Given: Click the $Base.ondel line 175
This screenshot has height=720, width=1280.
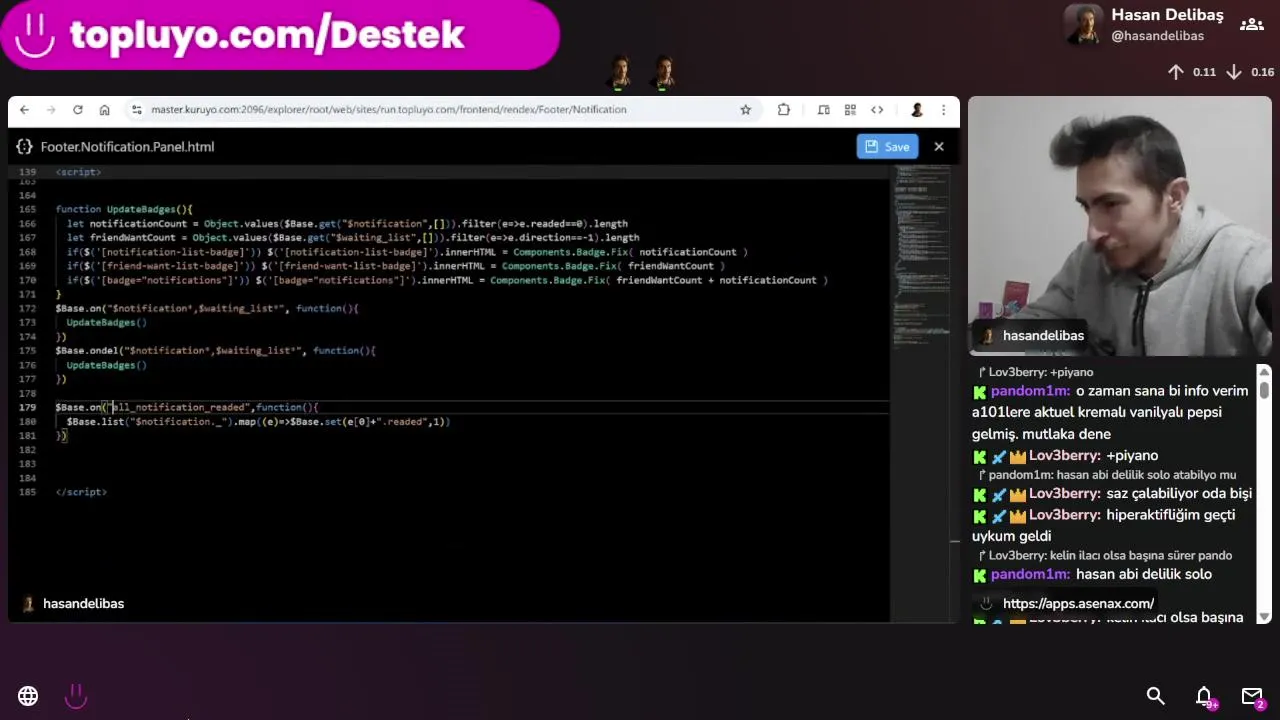Looking at the screenshot, I should (215, 351).
